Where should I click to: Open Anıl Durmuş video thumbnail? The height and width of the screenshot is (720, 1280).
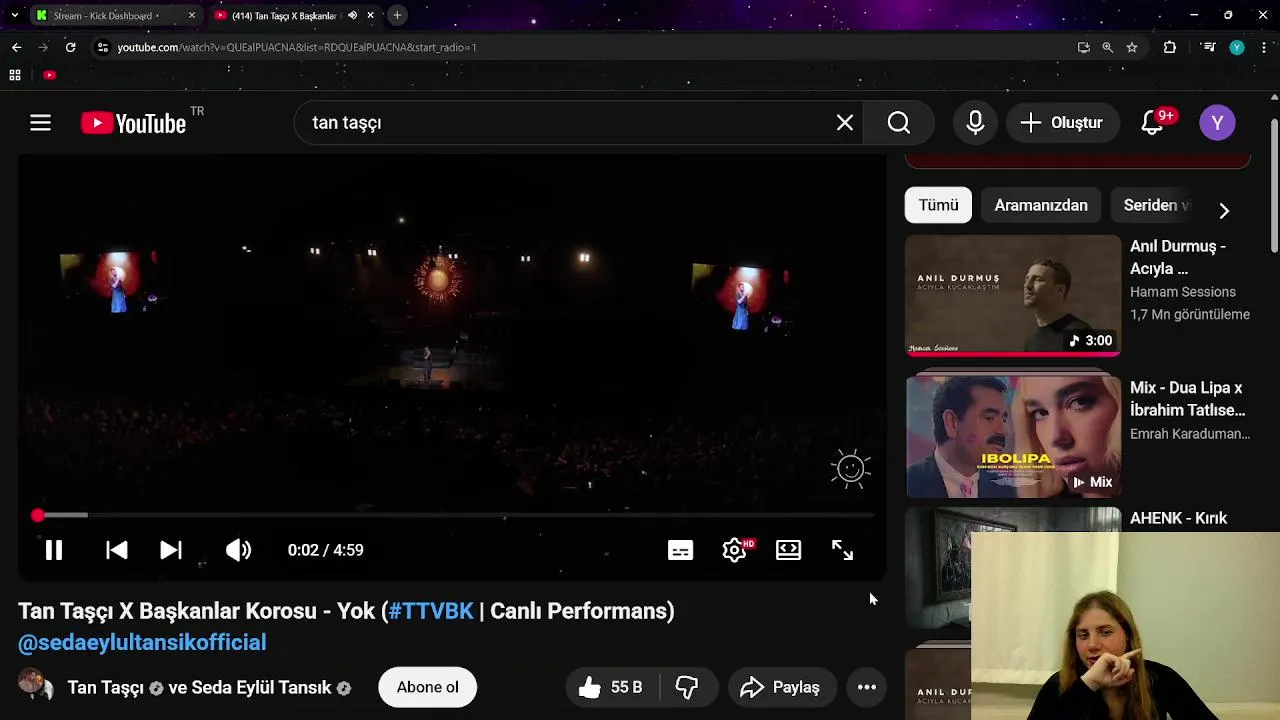click(x=1013, y=296)
